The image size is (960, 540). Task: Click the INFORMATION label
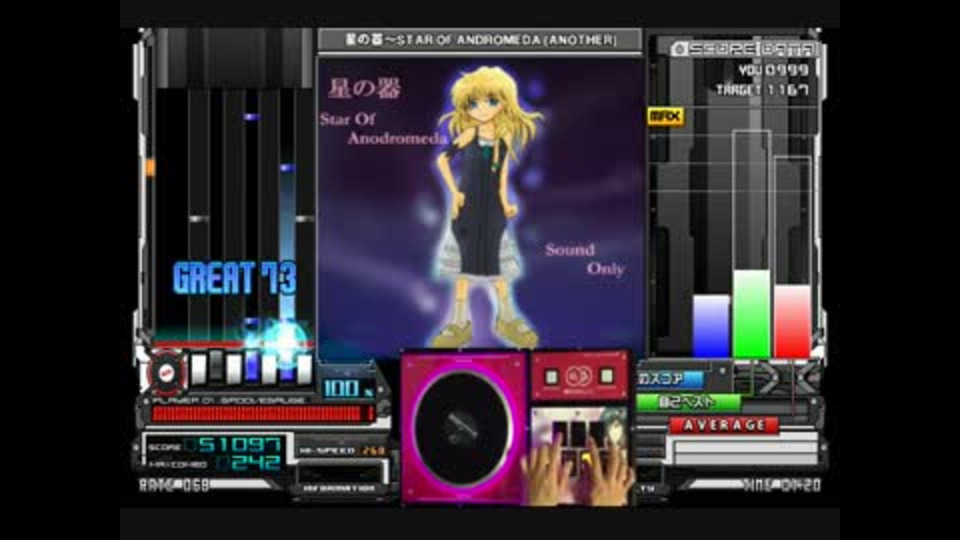point(339,489)
